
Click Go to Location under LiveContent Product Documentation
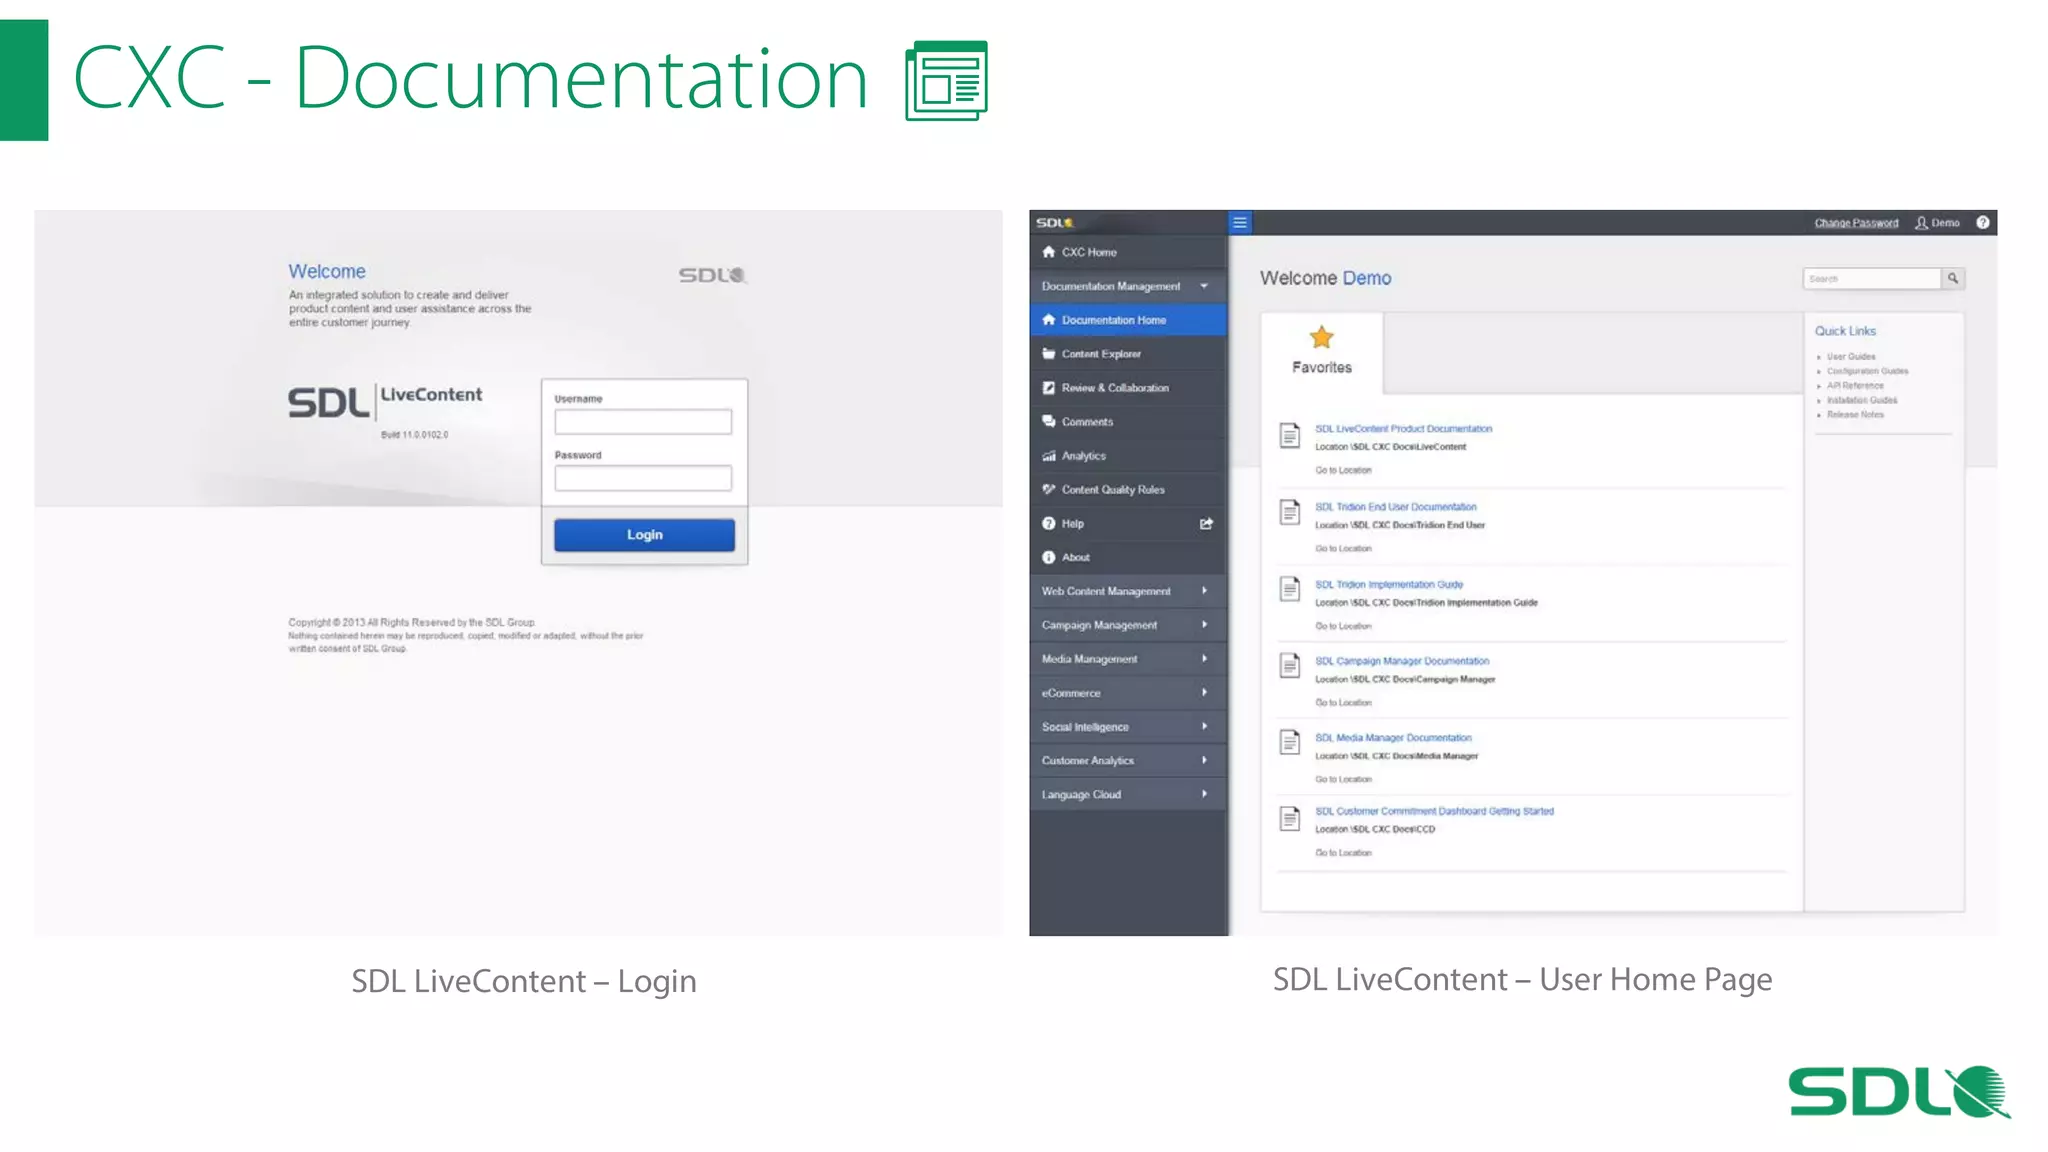click(1343, 470)
